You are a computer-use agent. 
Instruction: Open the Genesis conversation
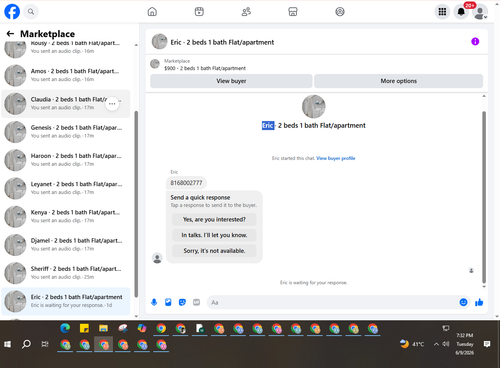(66, 132)
